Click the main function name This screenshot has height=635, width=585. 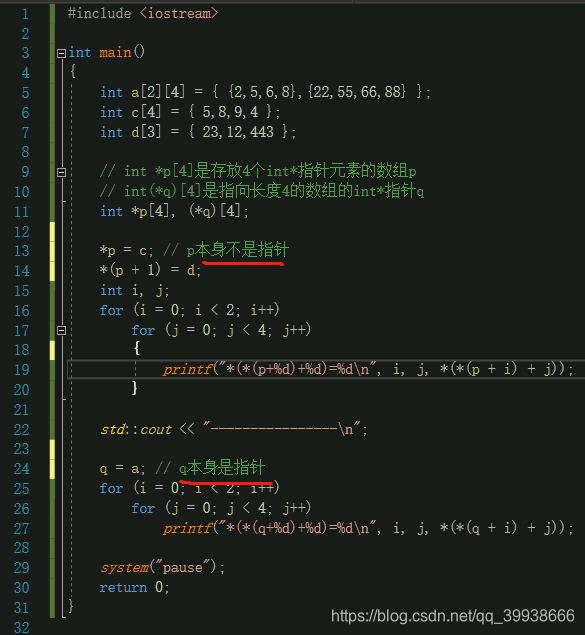click(115, 52)
